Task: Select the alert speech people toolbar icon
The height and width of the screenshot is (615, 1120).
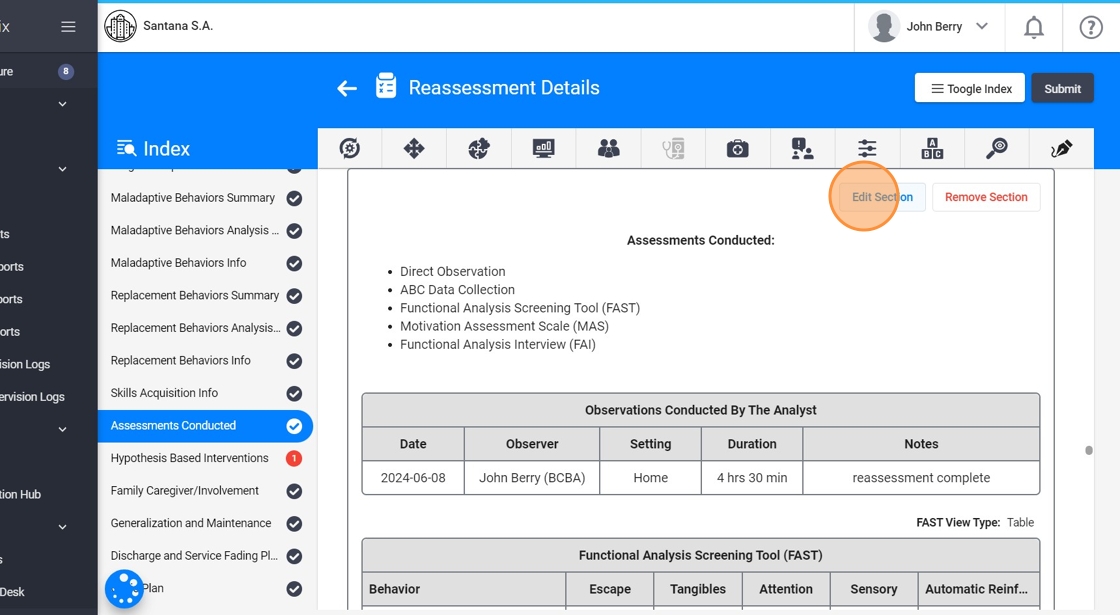Action: (x=802, y=149)
